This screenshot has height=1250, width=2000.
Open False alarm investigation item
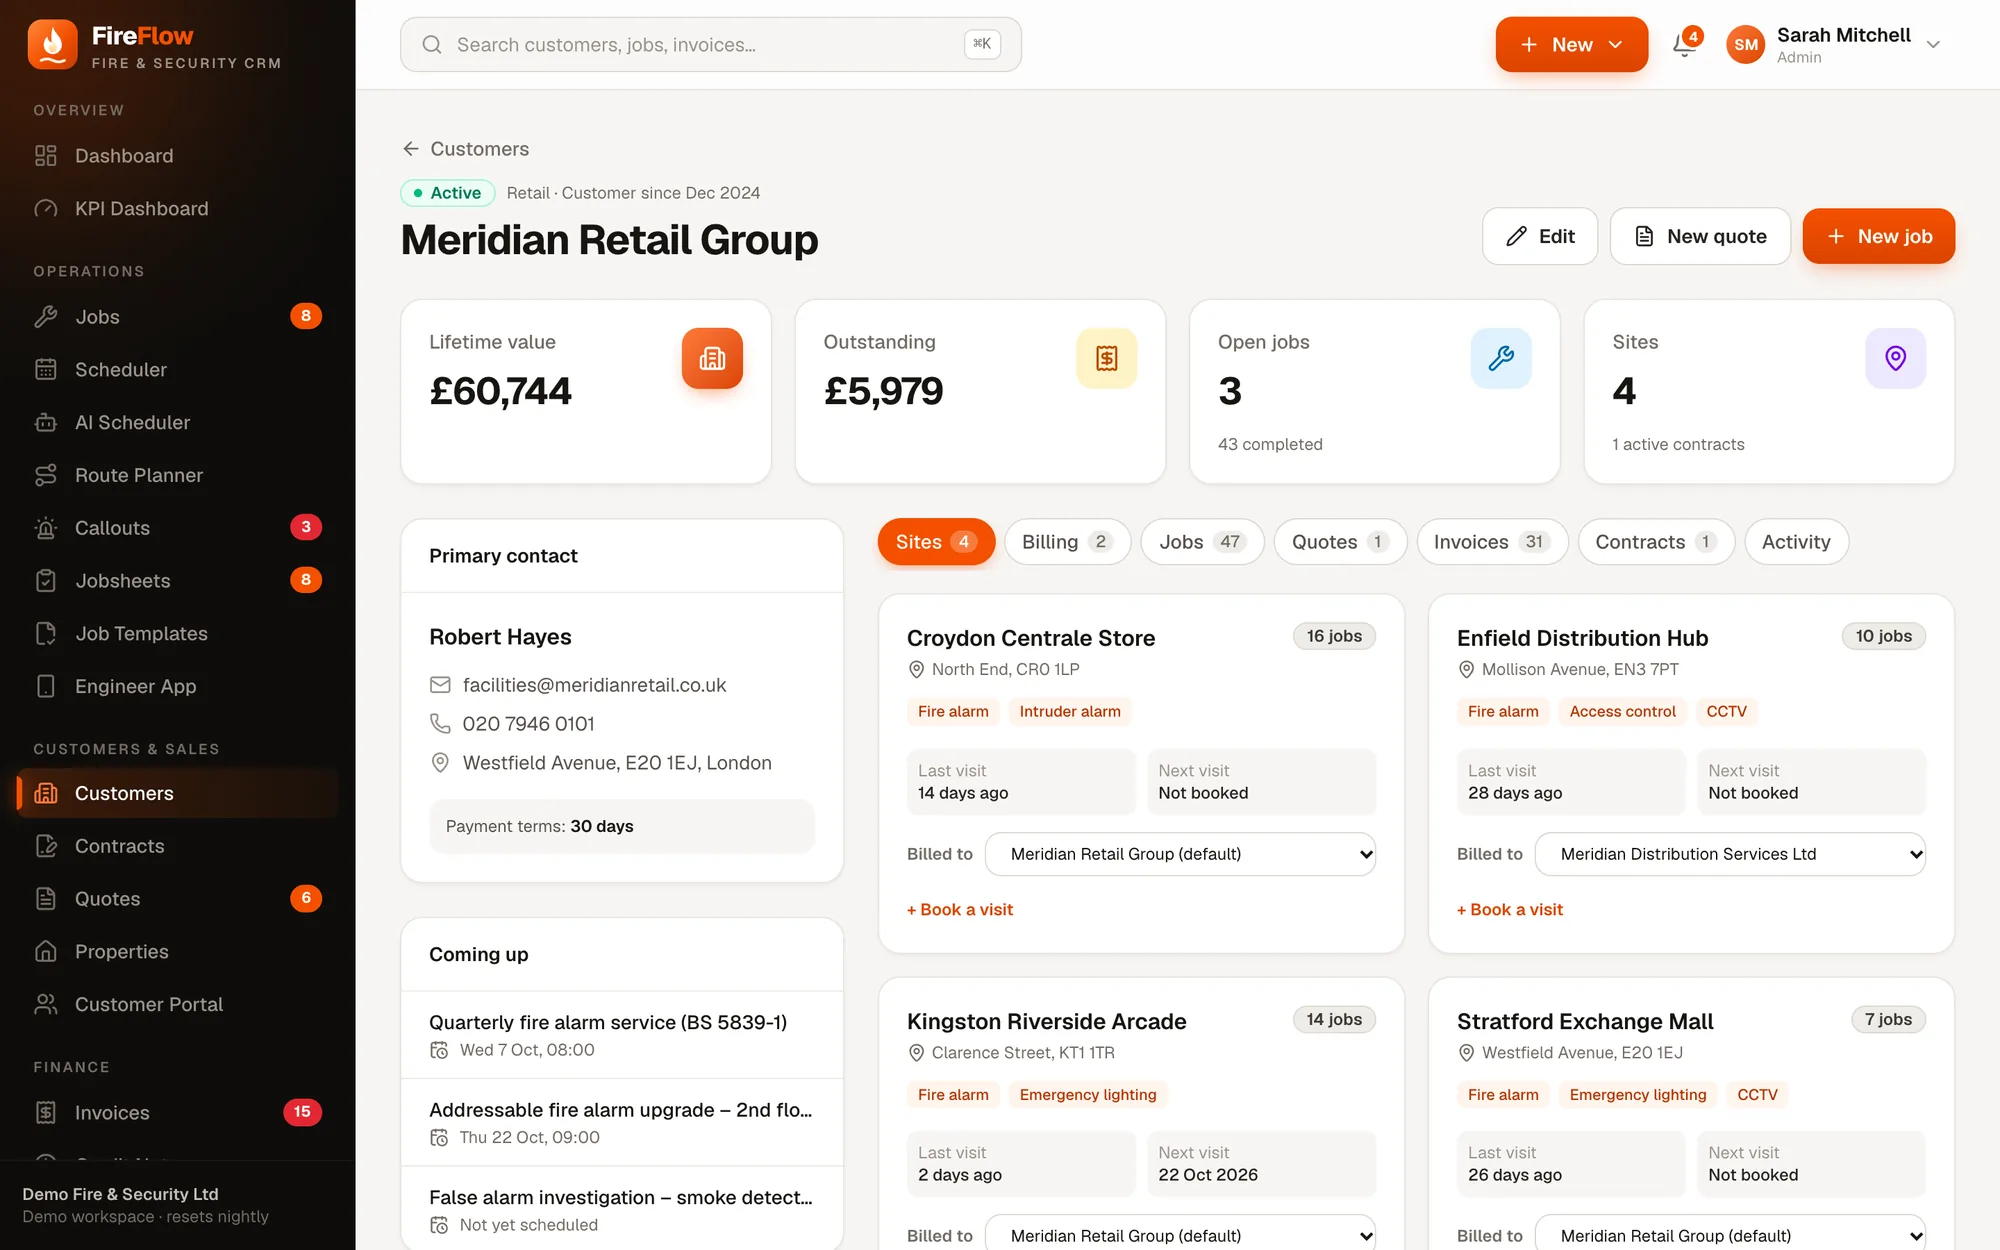coord(622,1208)
